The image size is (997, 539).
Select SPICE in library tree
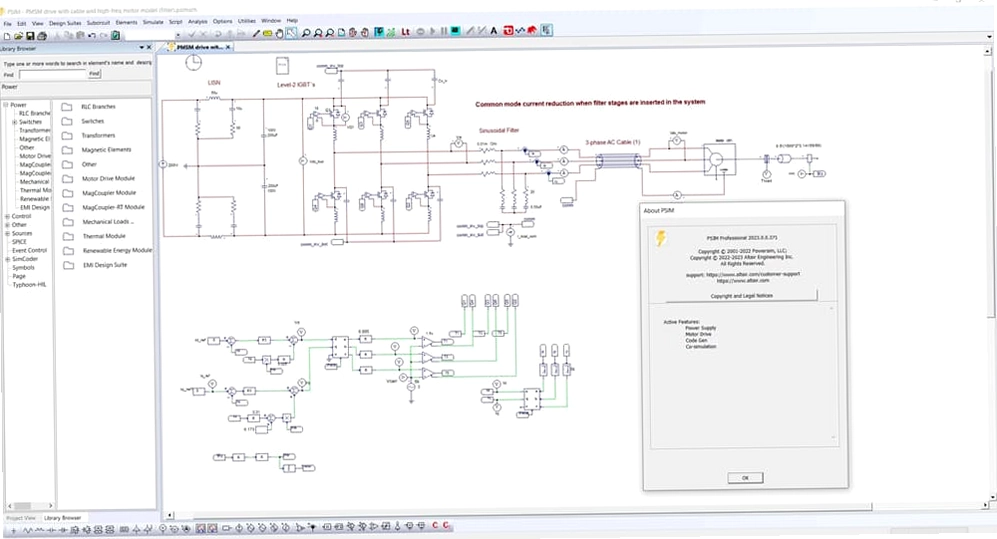pos(19,242)
